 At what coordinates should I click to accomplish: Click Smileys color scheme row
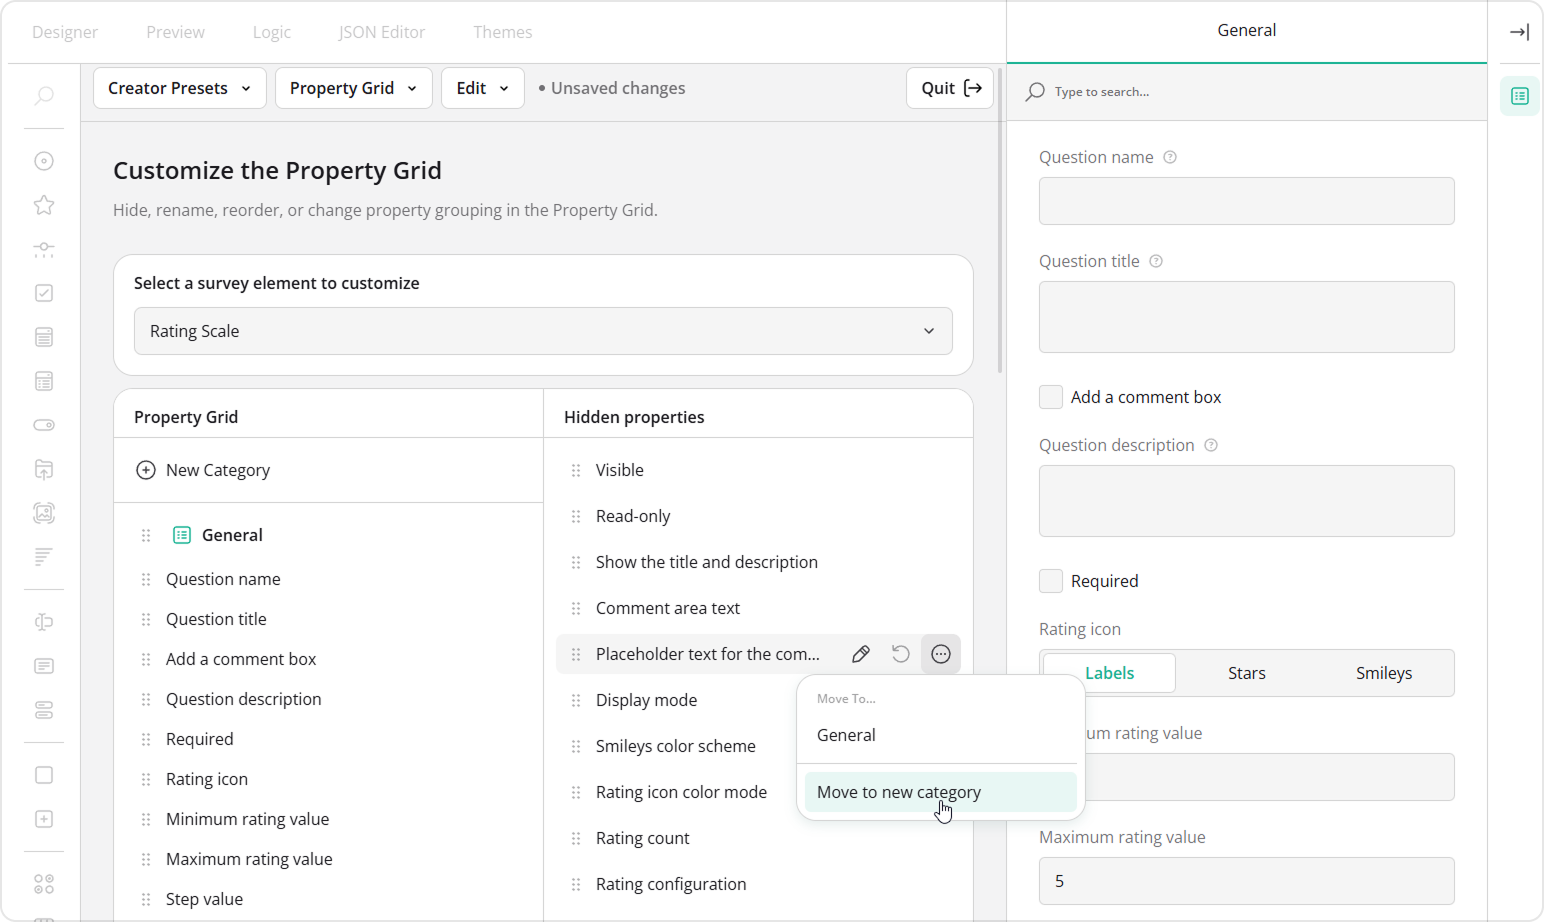coord(676,746)
